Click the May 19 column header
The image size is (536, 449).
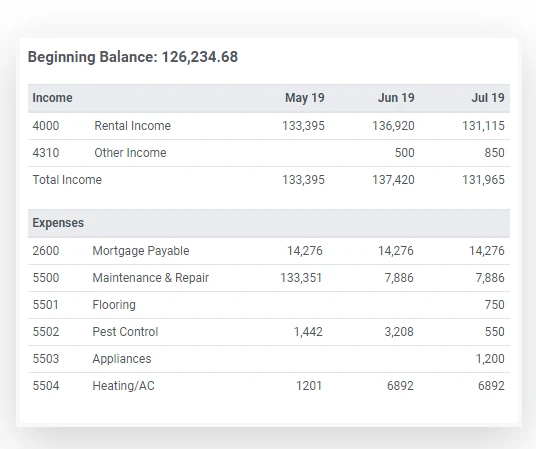(305, 98)
